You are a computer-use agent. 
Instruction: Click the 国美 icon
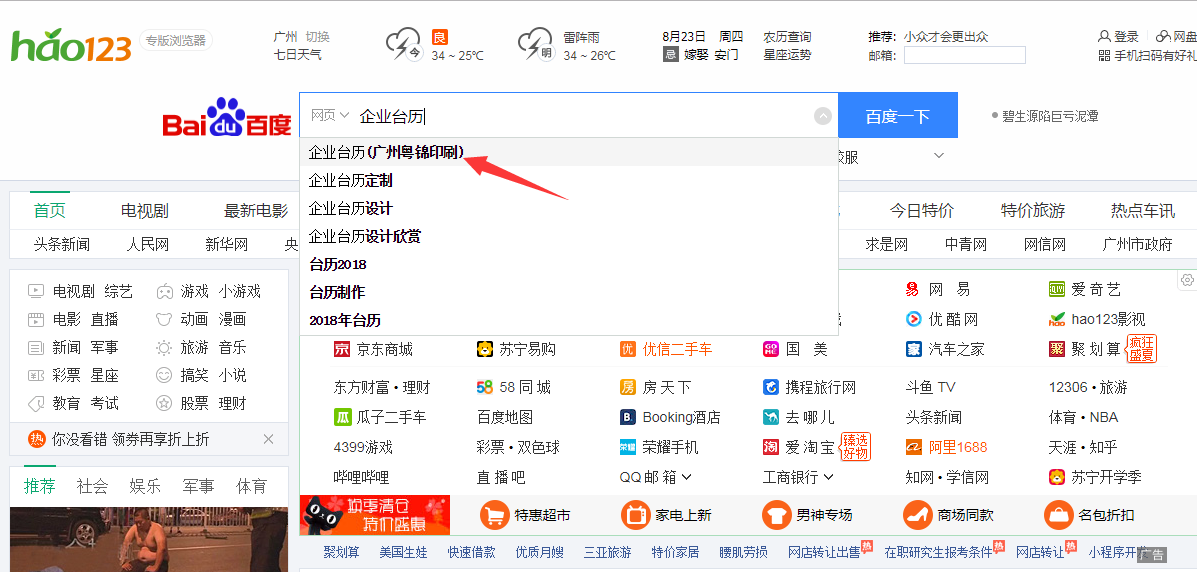tap(770, 350)
